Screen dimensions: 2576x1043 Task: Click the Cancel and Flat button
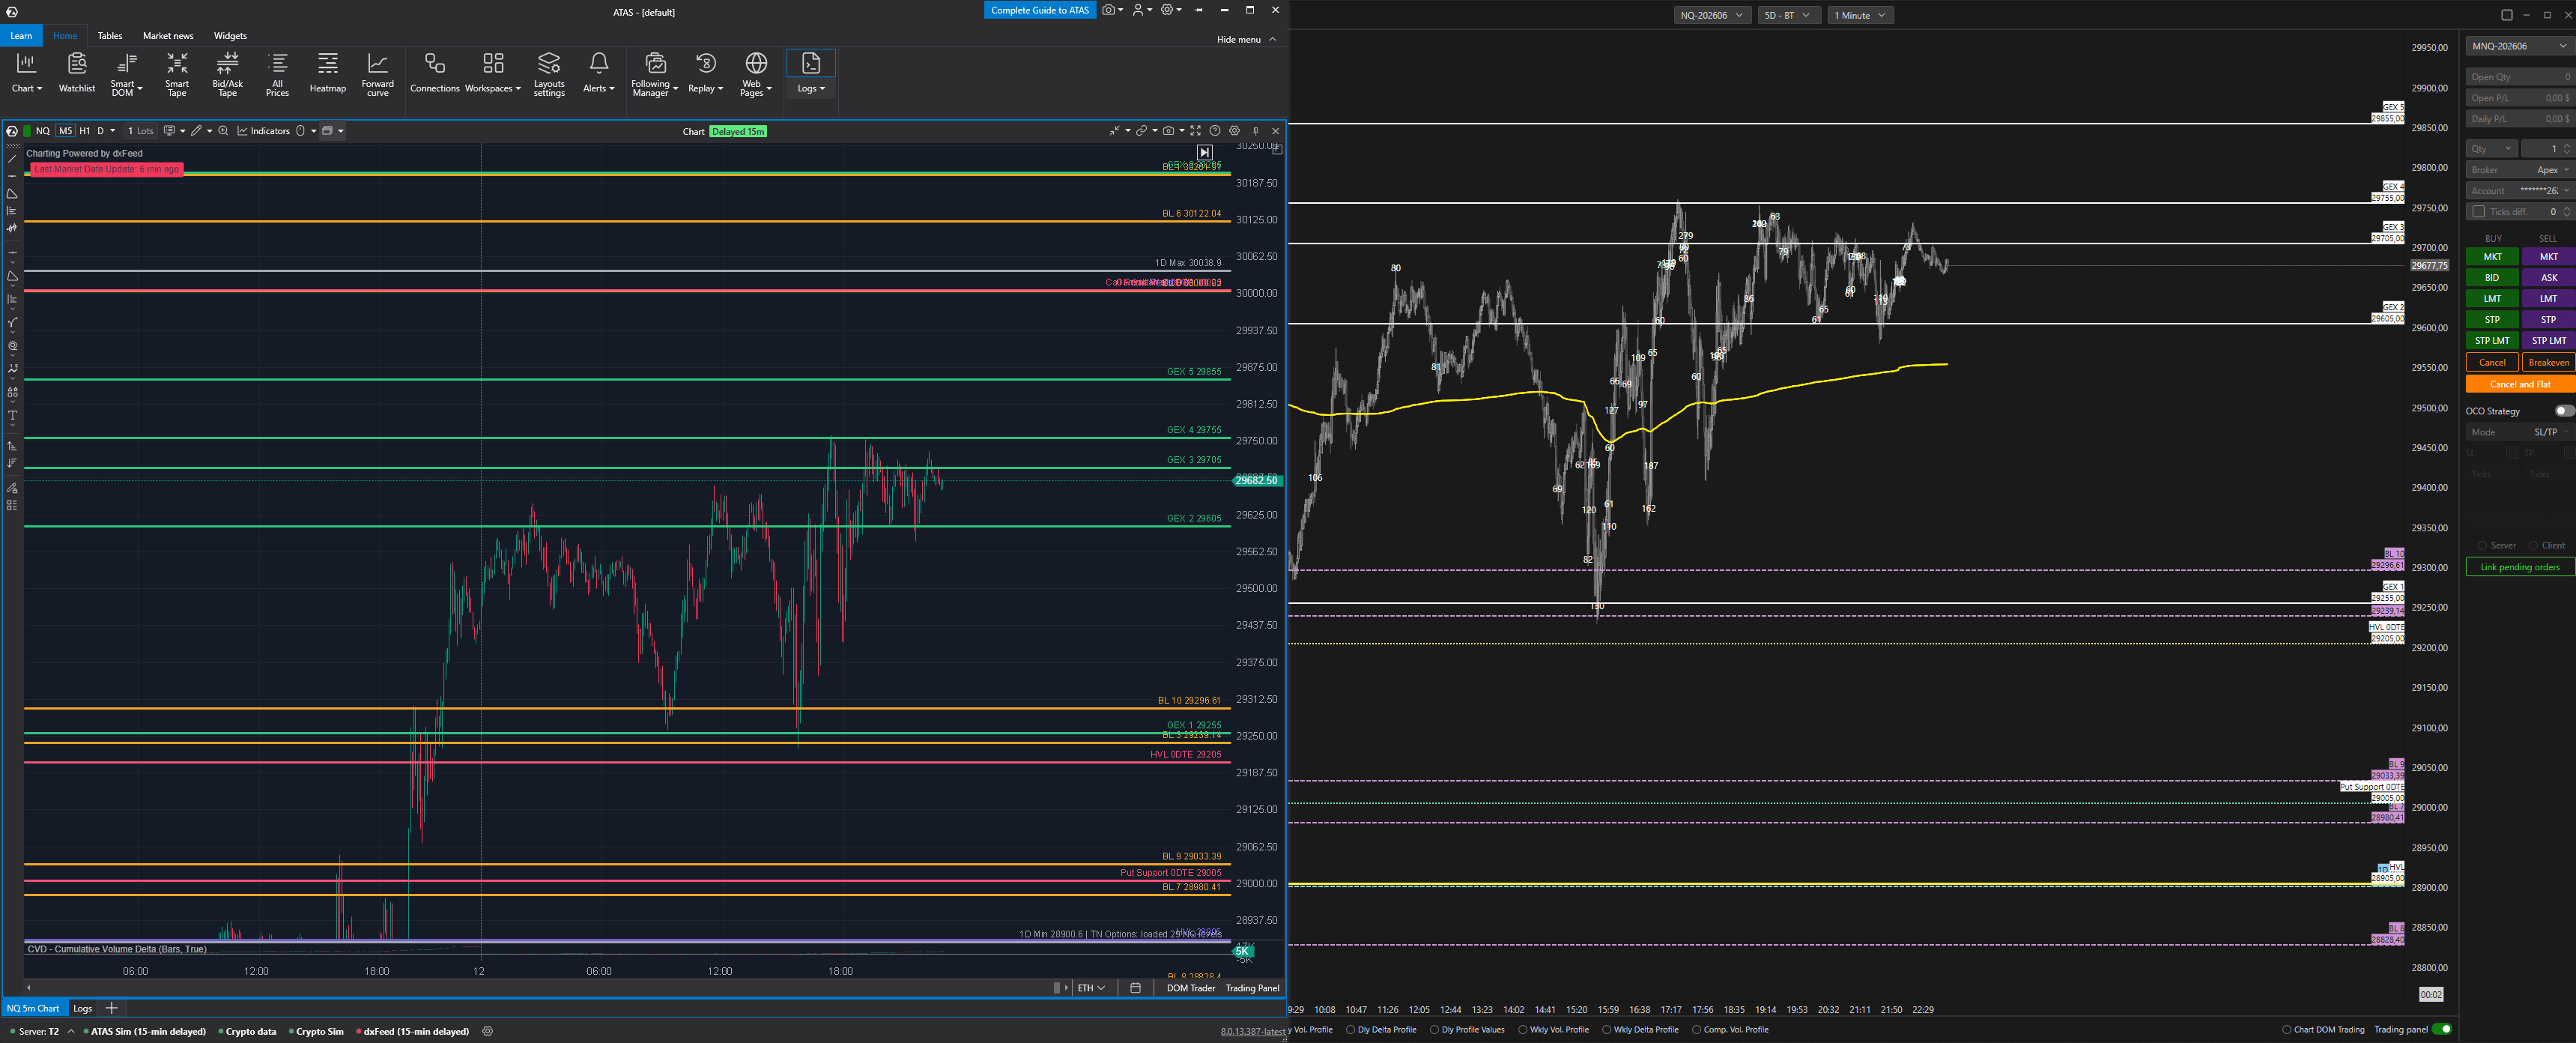tap(2520, 384)
